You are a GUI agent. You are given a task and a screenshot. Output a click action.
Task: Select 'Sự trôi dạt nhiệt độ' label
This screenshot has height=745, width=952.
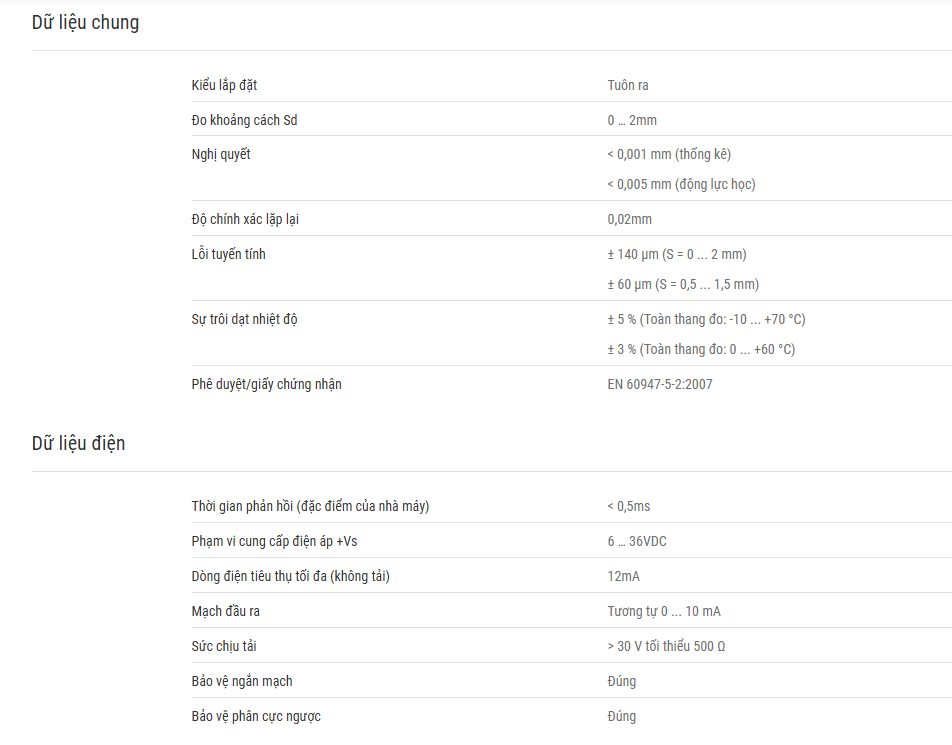coord(244,319)
